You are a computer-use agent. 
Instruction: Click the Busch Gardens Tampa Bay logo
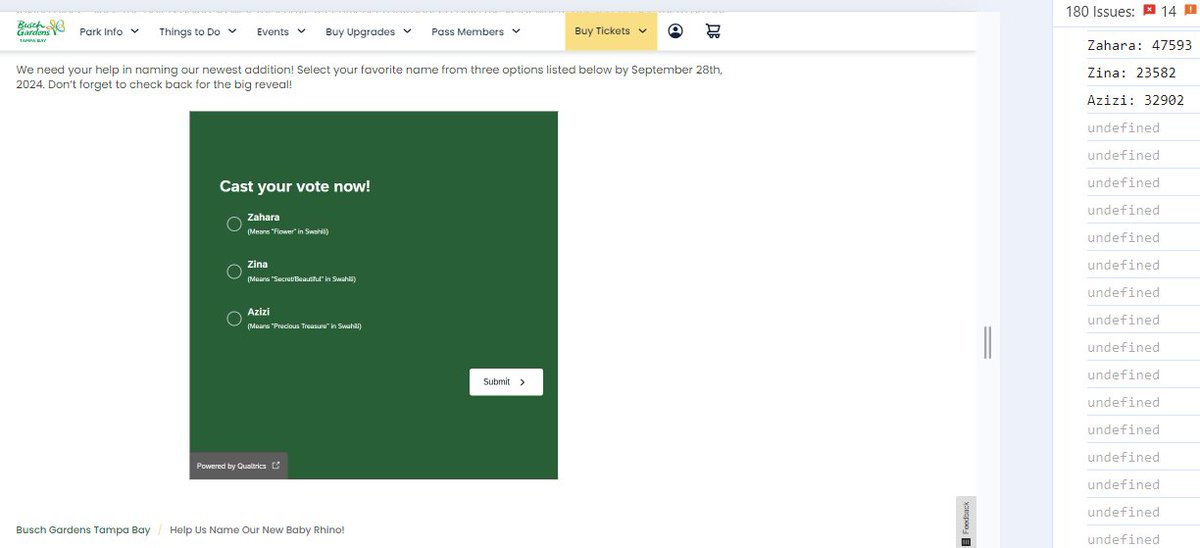40,30
